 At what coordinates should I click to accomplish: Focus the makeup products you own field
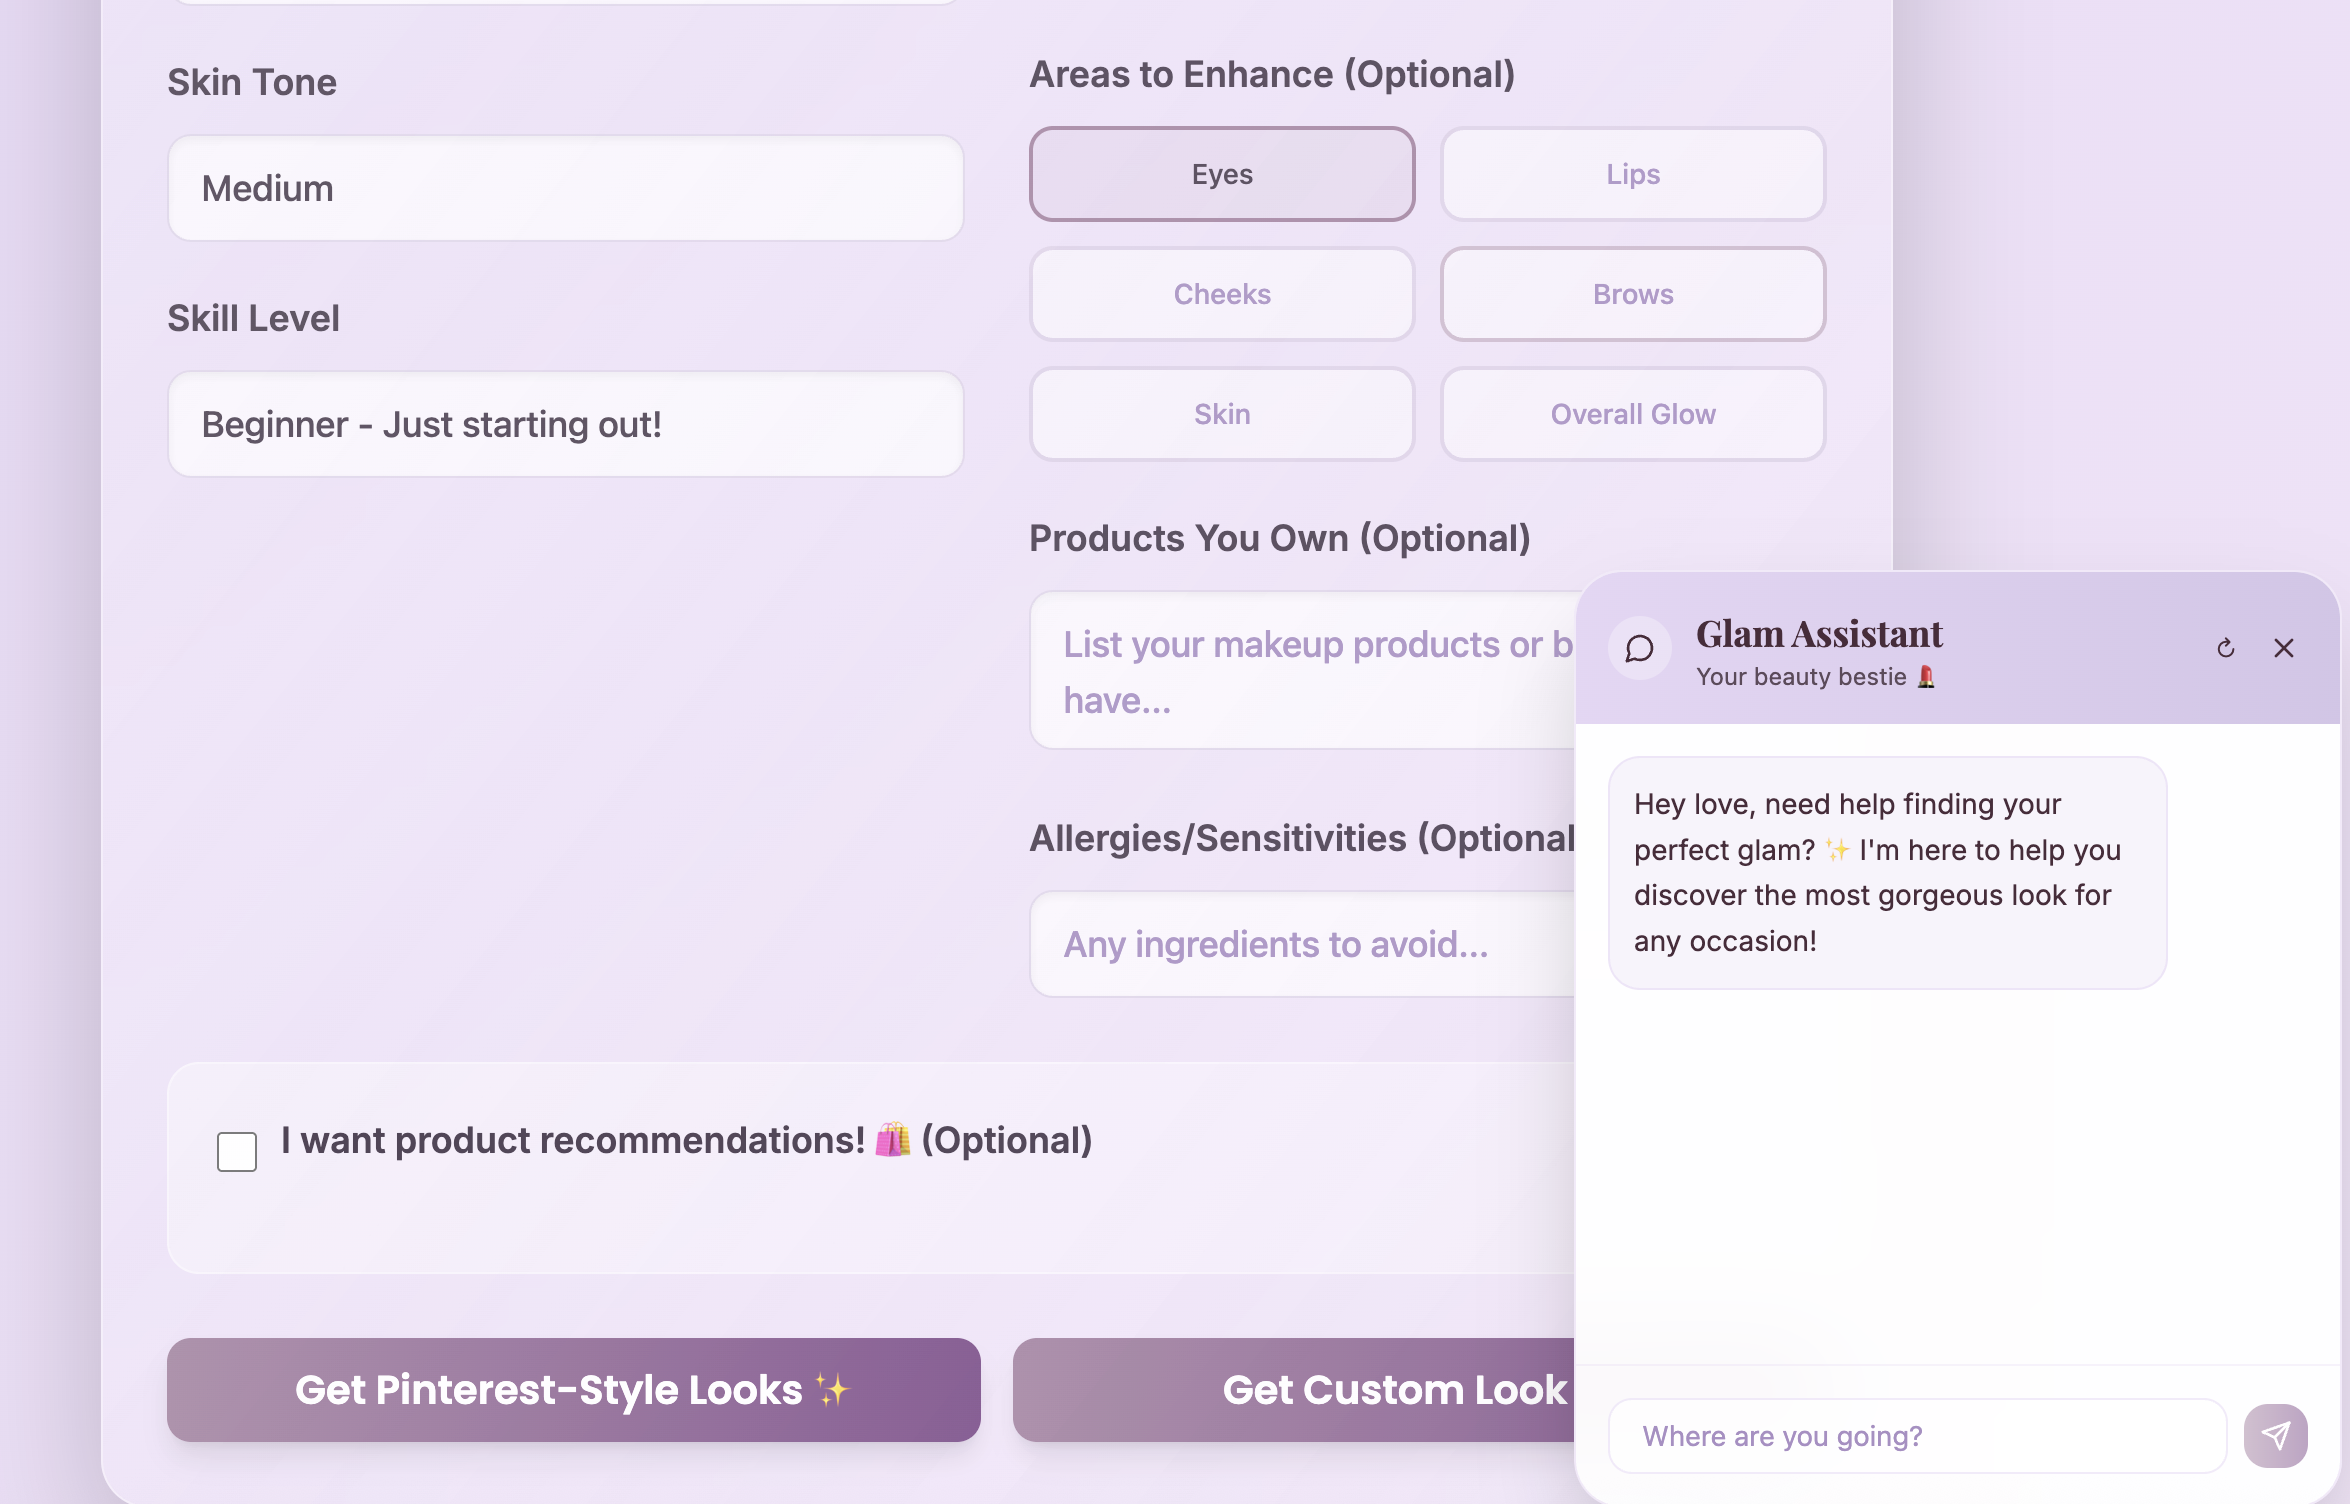pos(1300,671)
